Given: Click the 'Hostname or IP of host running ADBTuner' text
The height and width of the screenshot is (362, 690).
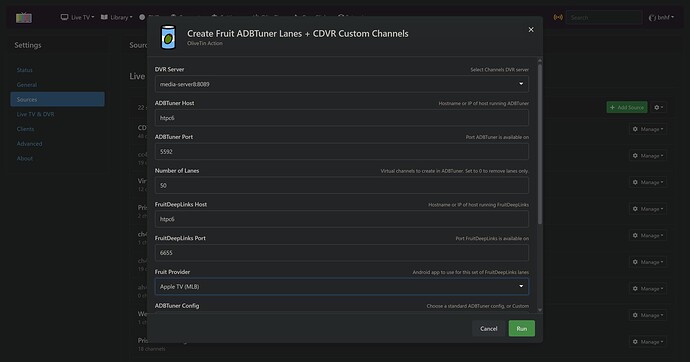Looking at the screenshot, I should (484, 103).
